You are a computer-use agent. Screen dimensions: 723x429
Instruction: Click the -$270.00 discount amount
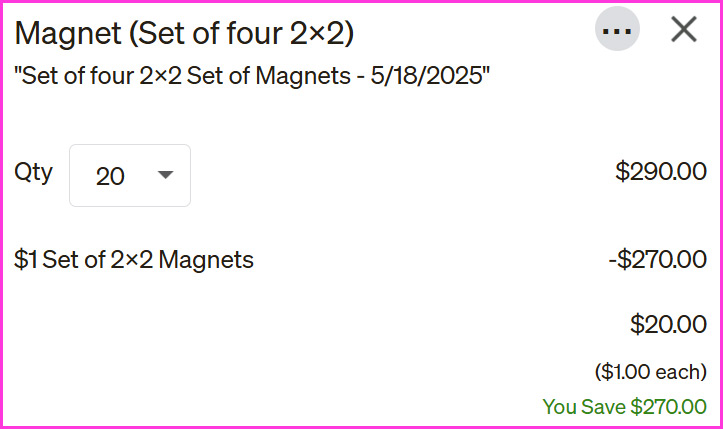point(657,261)
